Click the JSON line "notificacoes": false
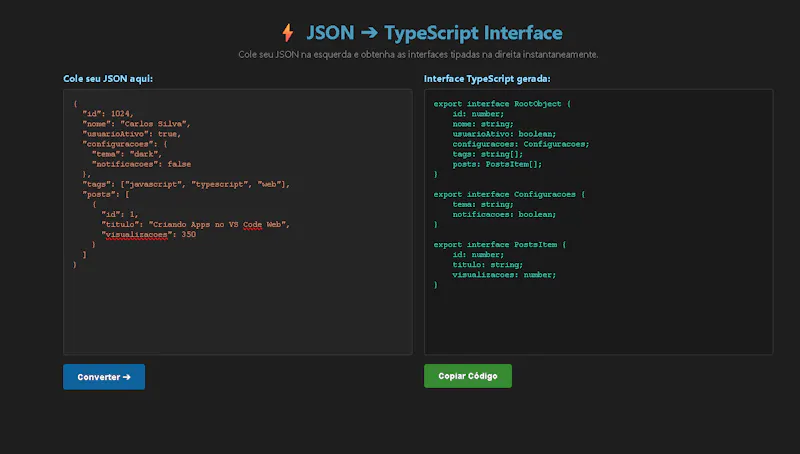Viewport: 800px width, 454px height. coord(141,164)
